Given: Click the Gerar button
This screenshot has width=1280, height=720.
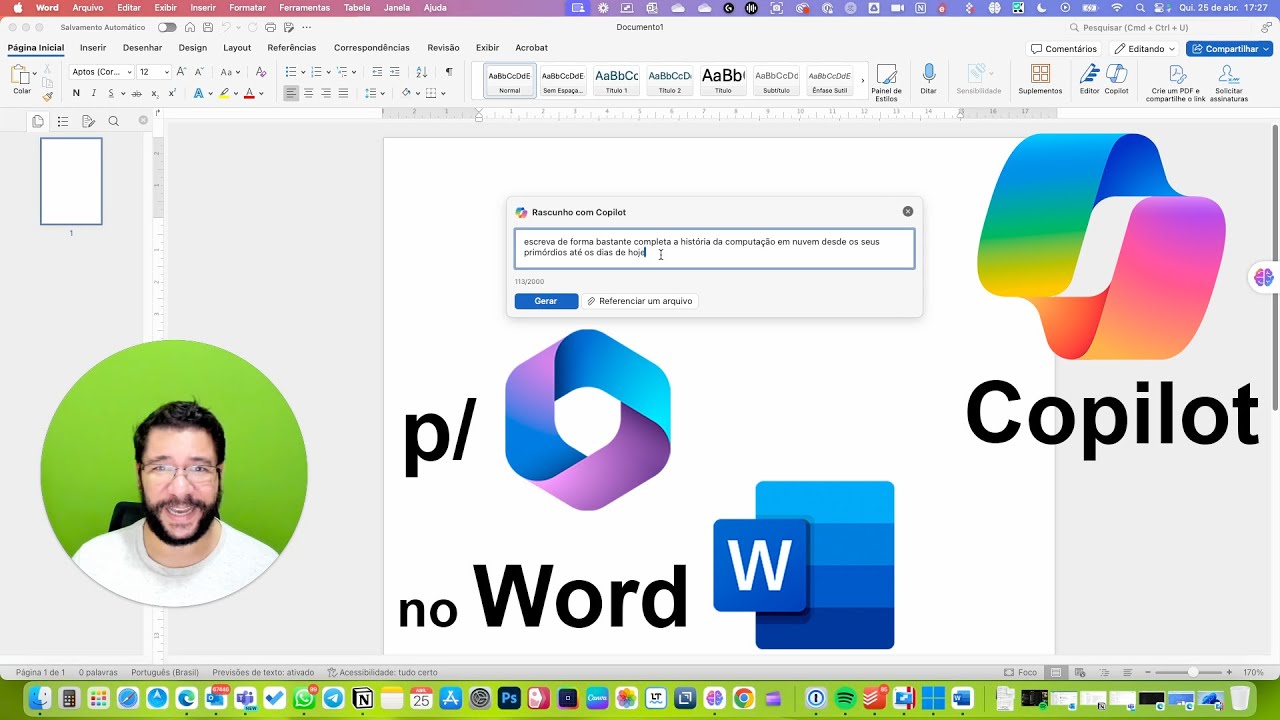Looking at the screenshot, I should point(546,301).
